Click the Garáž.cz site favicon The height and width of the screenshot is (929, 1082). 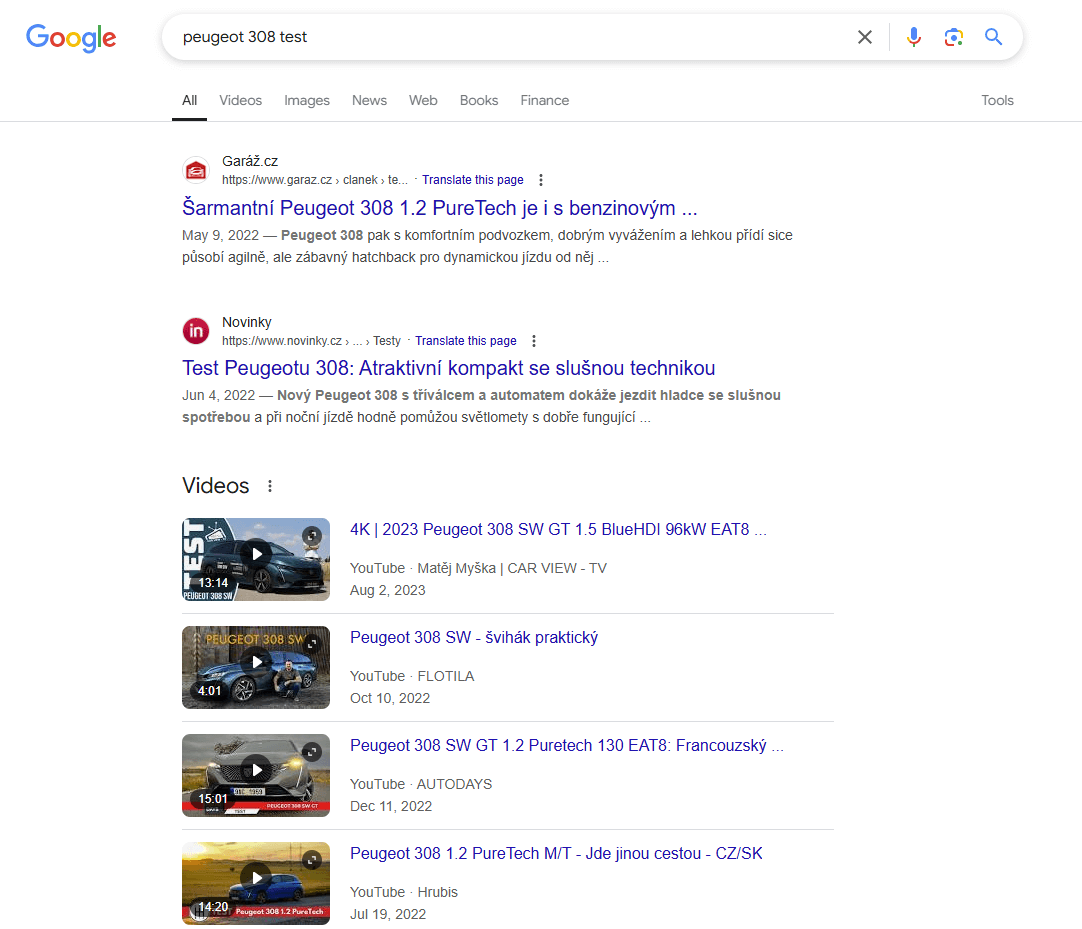(x=196, y=171)
